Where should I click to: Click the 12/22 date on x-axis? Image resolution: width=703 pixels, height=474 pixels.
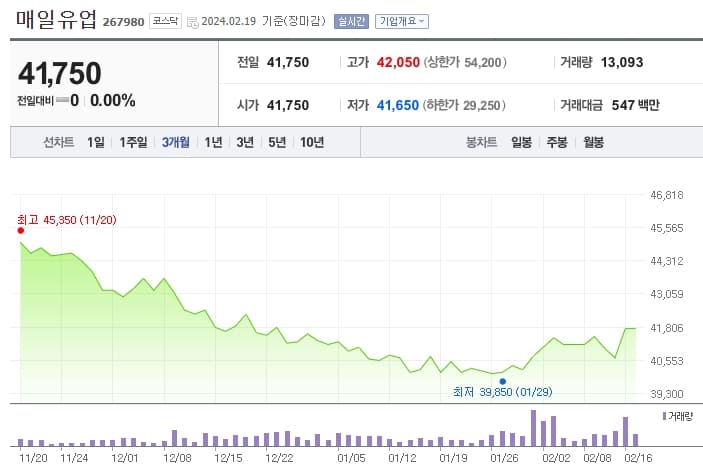pos(279,458)
